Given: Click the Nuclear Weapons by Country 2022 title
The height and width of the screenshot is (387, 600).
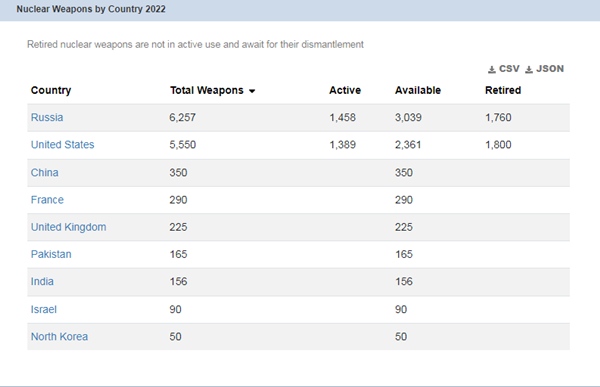Looking at the screenshot, I should [x=91, y=9].
